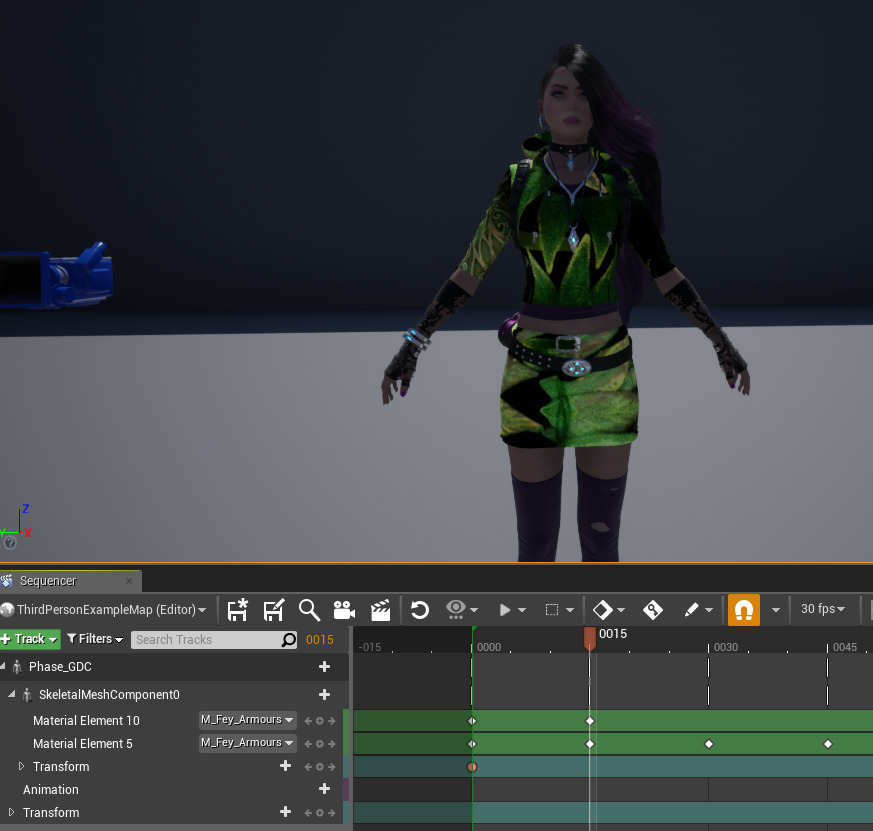Toggle the view options eye icon

(x=456, y=610)
